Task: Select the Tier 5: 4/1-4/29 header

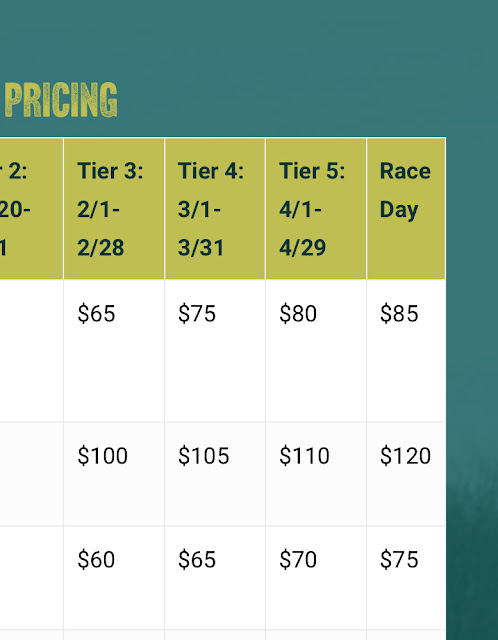Action: tap(316, 209)
